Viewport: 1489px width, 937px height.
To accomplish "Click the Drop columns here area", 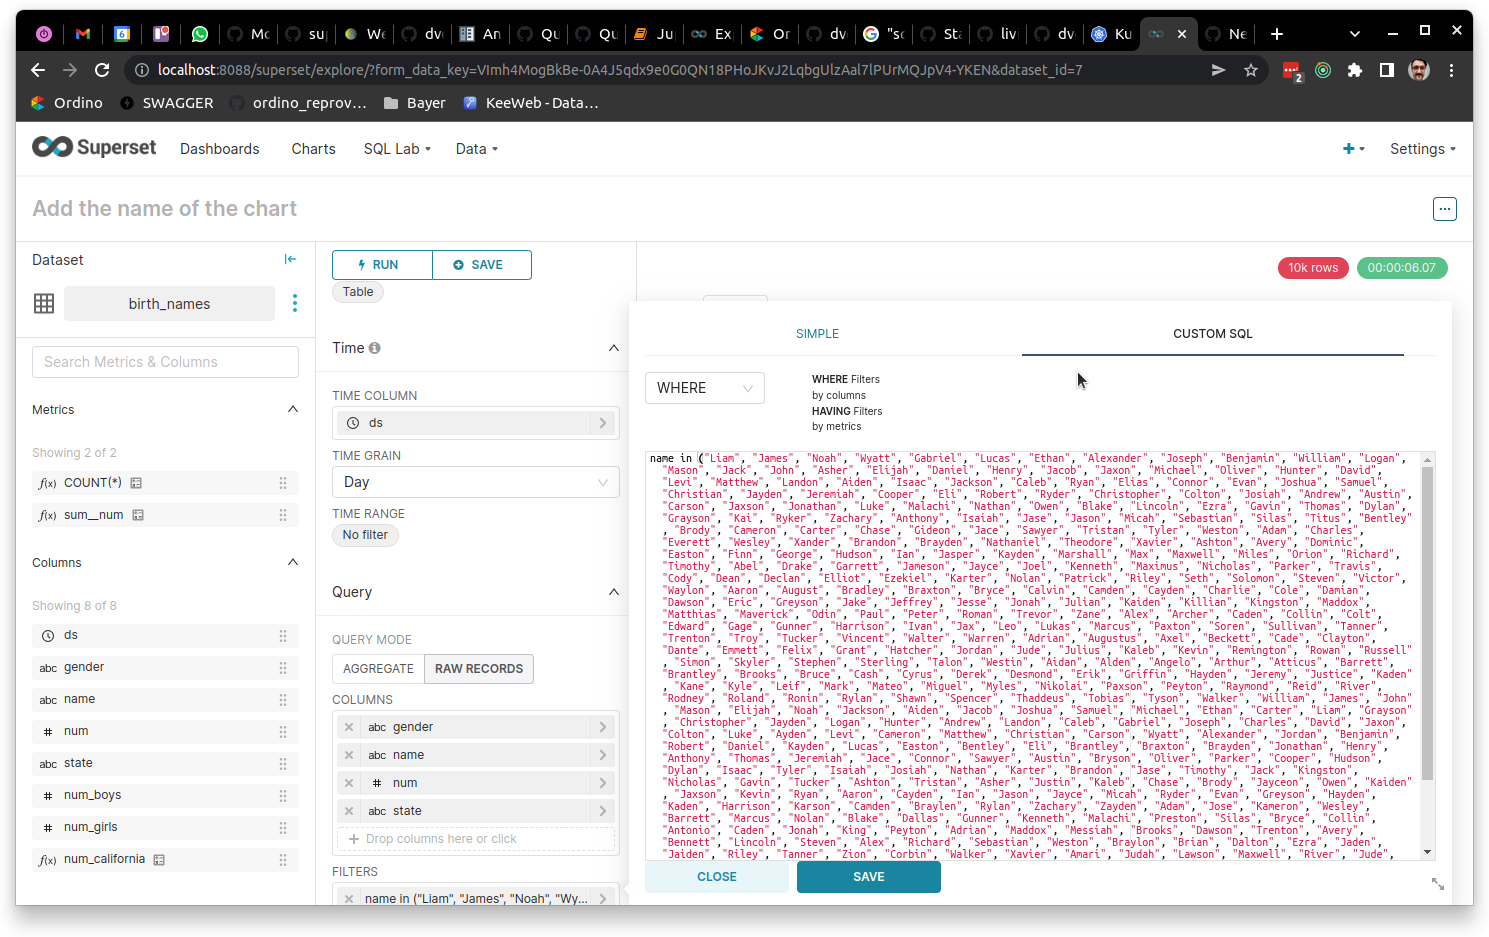I will coord(476,839).
